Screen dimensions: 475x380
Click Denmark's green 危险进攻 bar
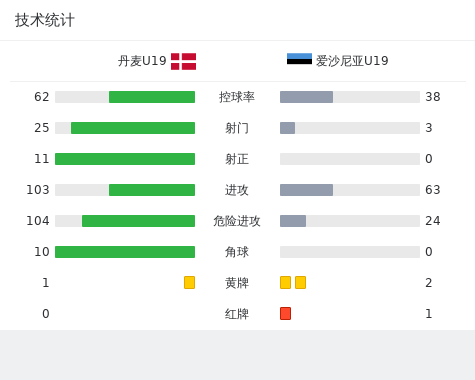138,221
